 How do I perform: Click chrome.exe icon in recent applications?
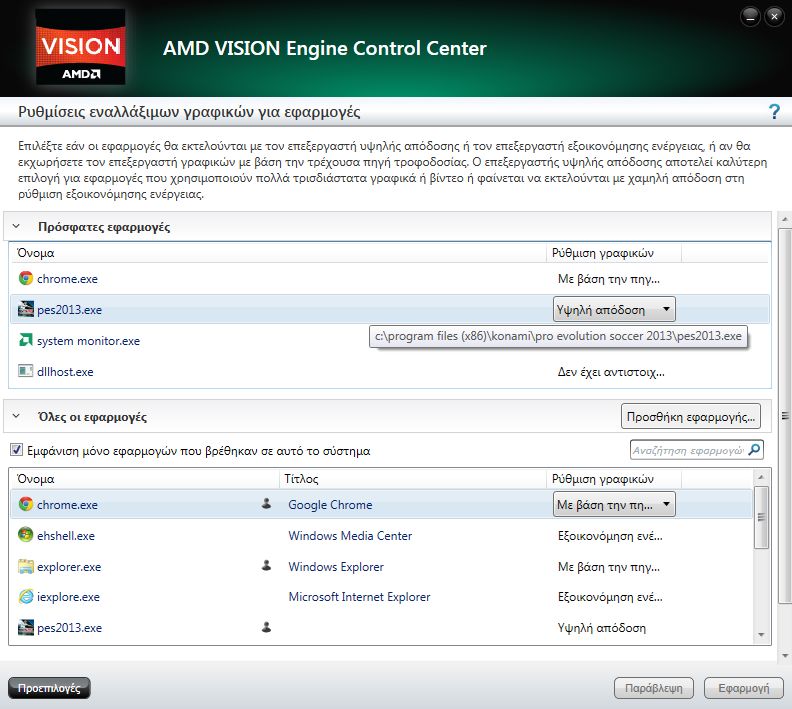tap(26, 278)
